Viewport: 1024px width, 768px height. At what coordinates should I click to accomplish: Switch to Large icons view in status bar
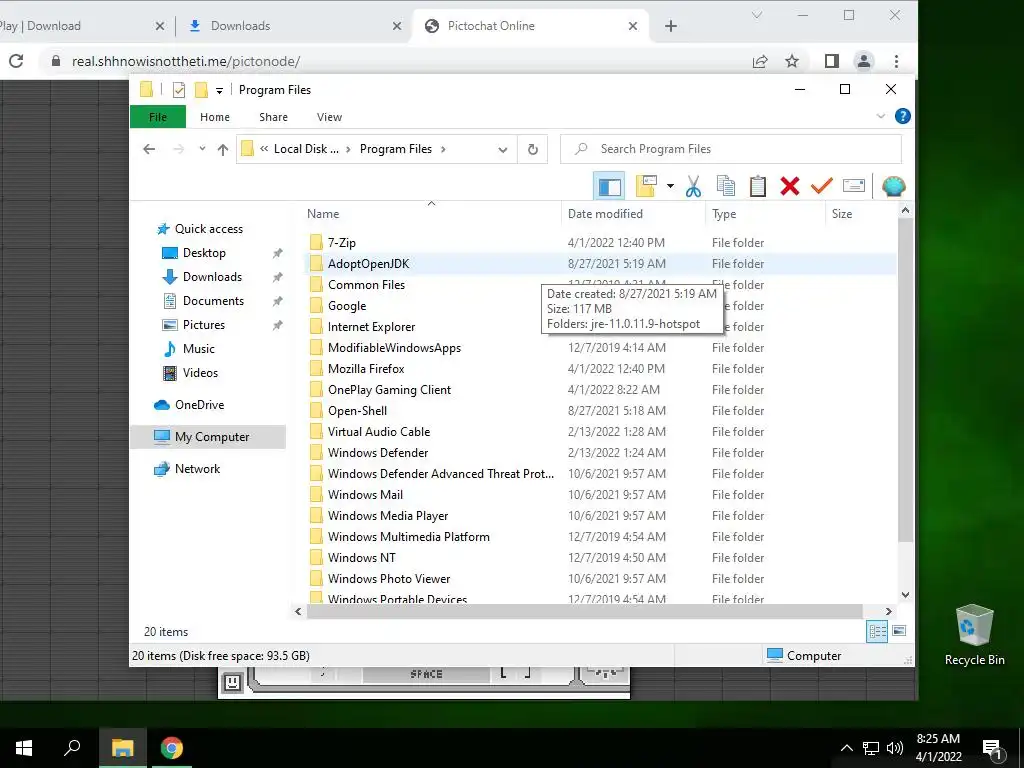899,631
